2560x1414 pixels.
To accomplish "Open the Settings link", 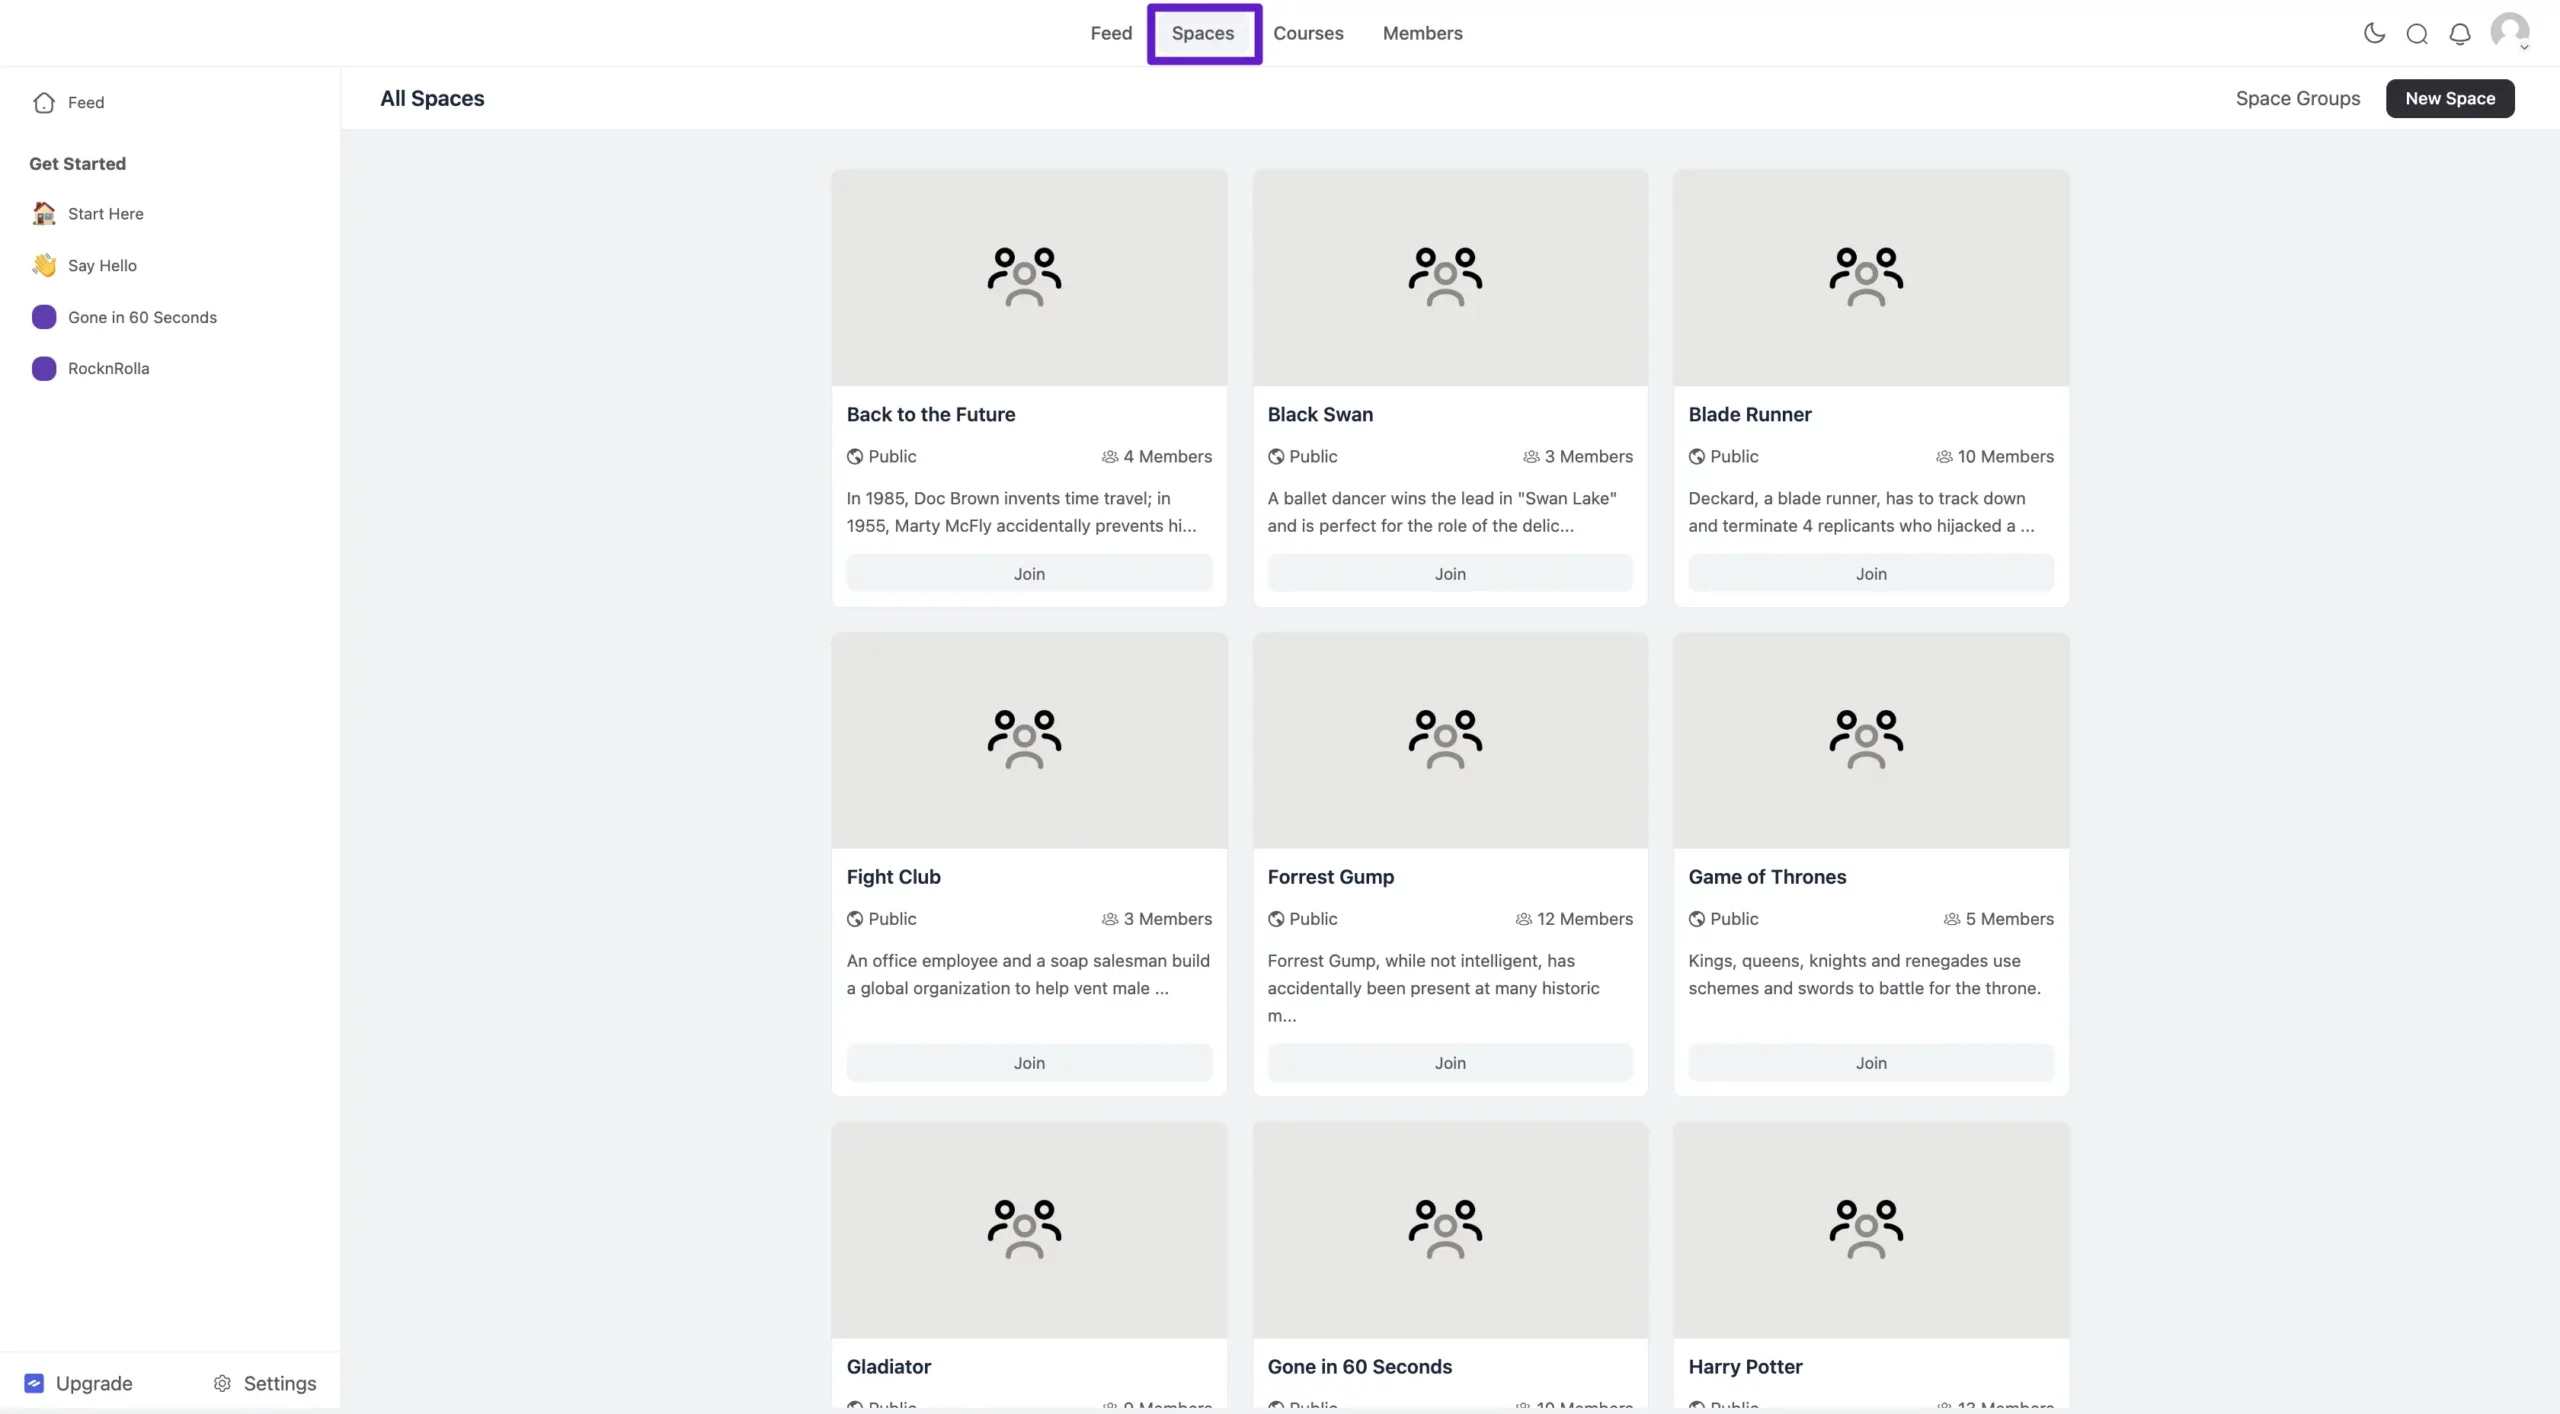I will [x=280, y=1383].
